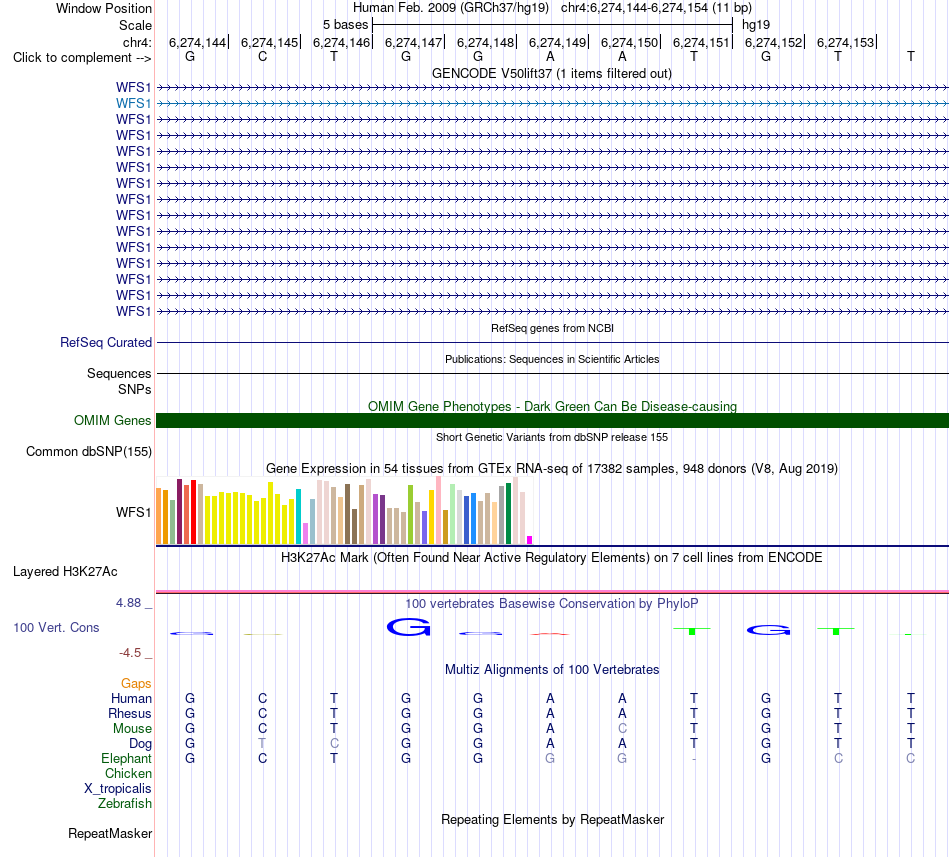Open the OMIM Genes track label
Image resolution: width=950 pixels, height=857 pixels.
coord(113,420)
